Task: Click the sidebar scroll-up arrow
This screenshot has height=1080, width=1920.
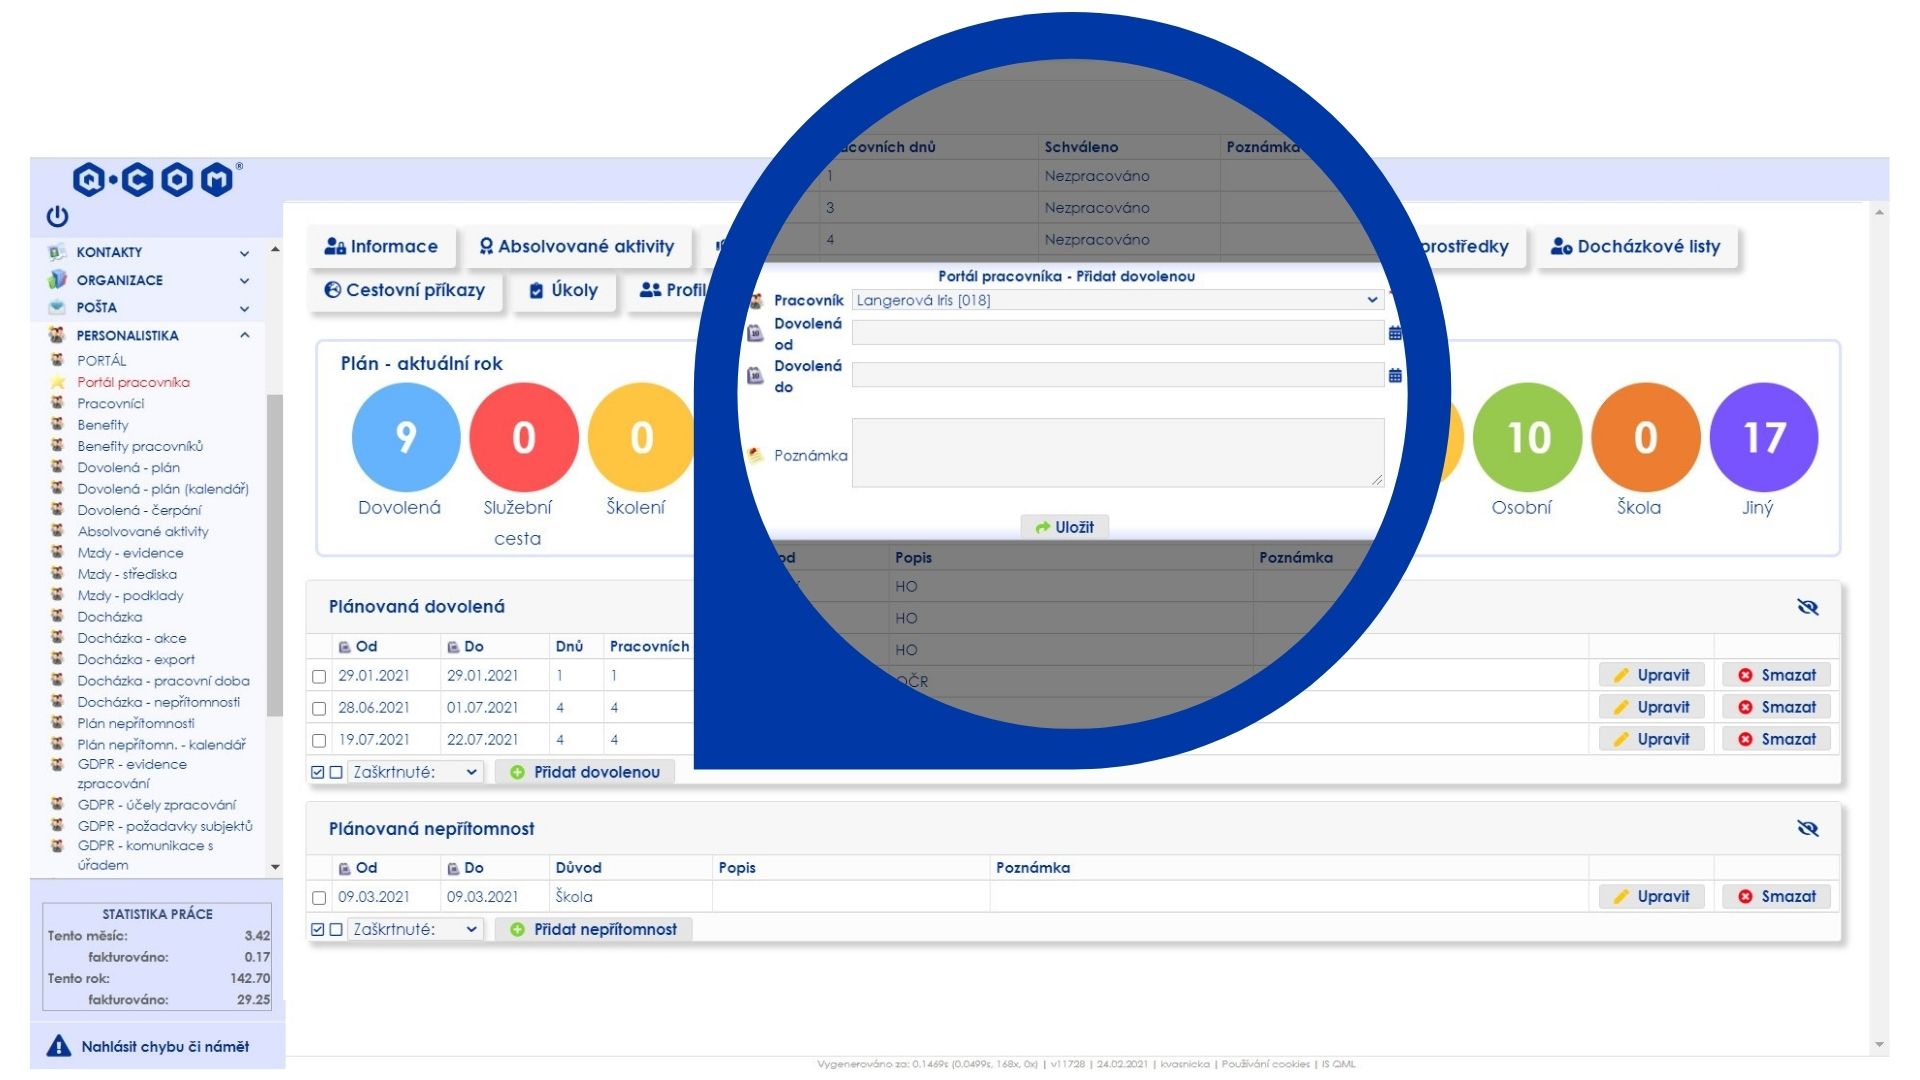Action: [275, 250]
